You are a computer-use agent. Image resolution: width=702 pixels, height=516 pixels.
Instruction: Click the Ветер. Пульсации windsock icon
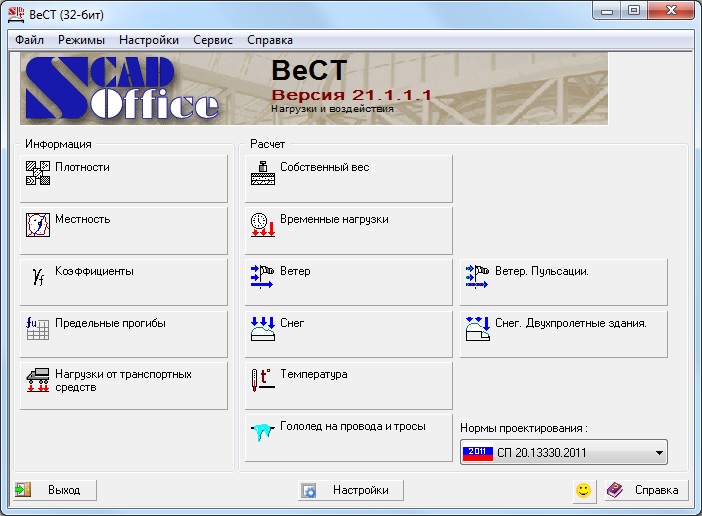[x=477, y=277]
